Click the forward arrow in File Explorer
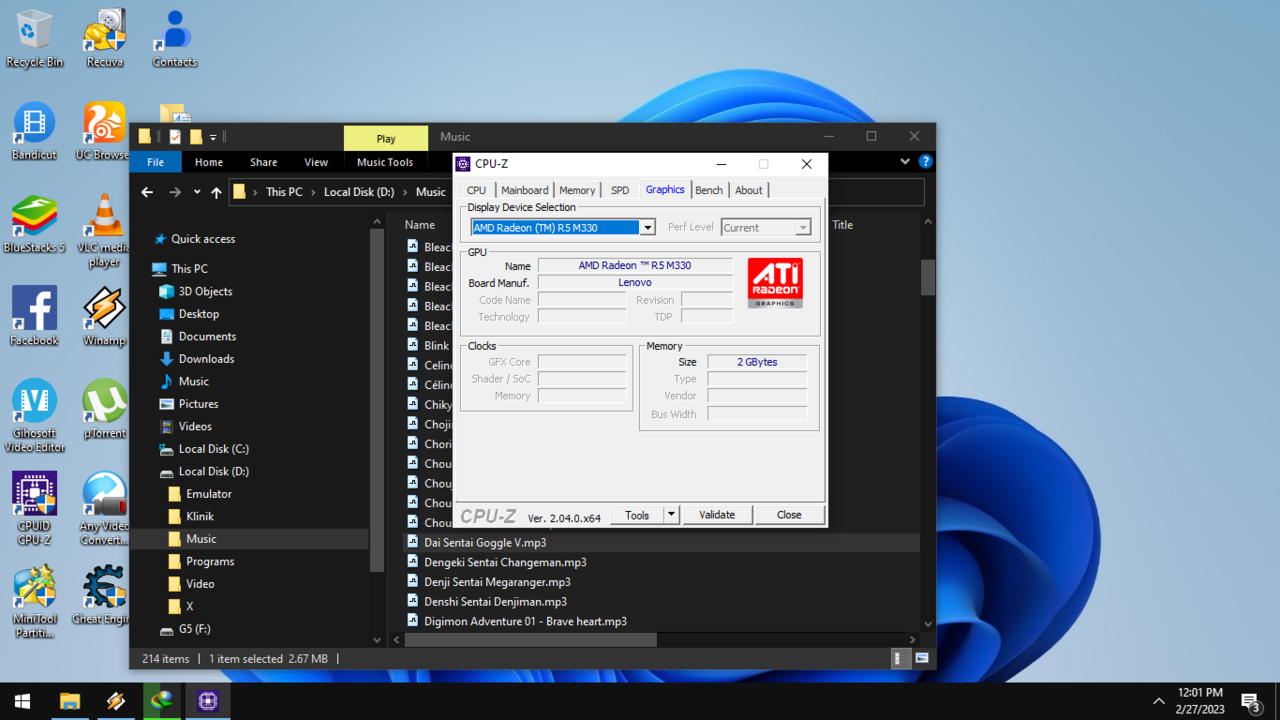The height and width of the screenshot is (720, 1280). click(175, 192)
